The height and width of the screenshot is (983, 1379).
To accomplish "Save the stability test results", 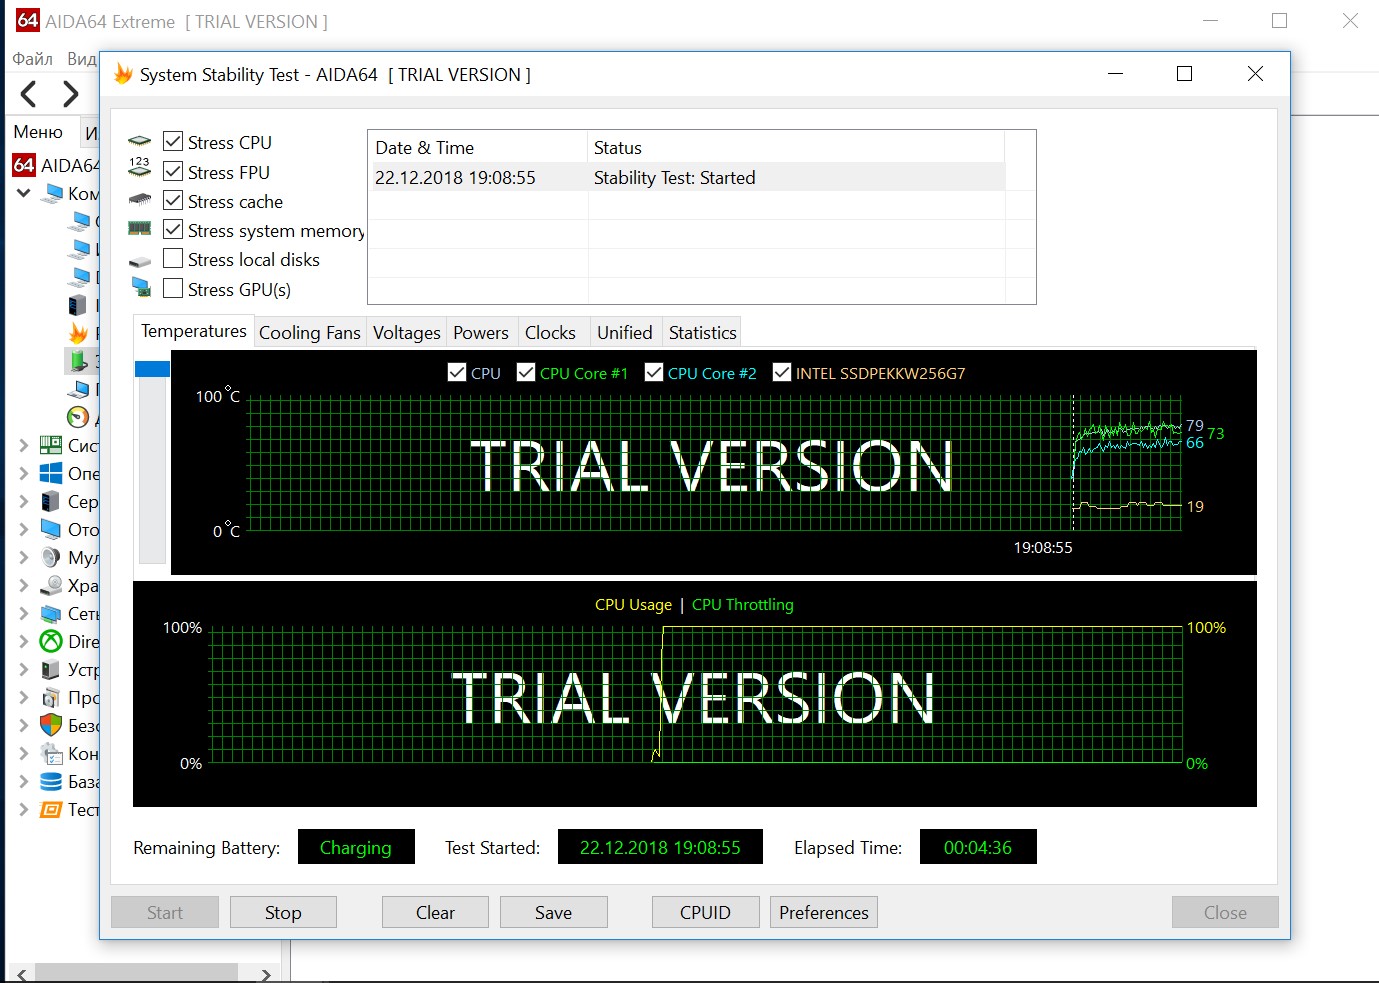I will click(553, 912).
